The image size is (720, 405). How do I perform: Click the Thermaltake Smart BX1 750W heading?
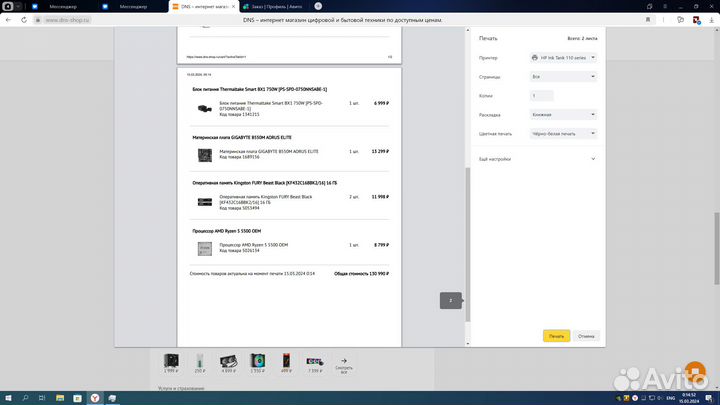point(259,90)
